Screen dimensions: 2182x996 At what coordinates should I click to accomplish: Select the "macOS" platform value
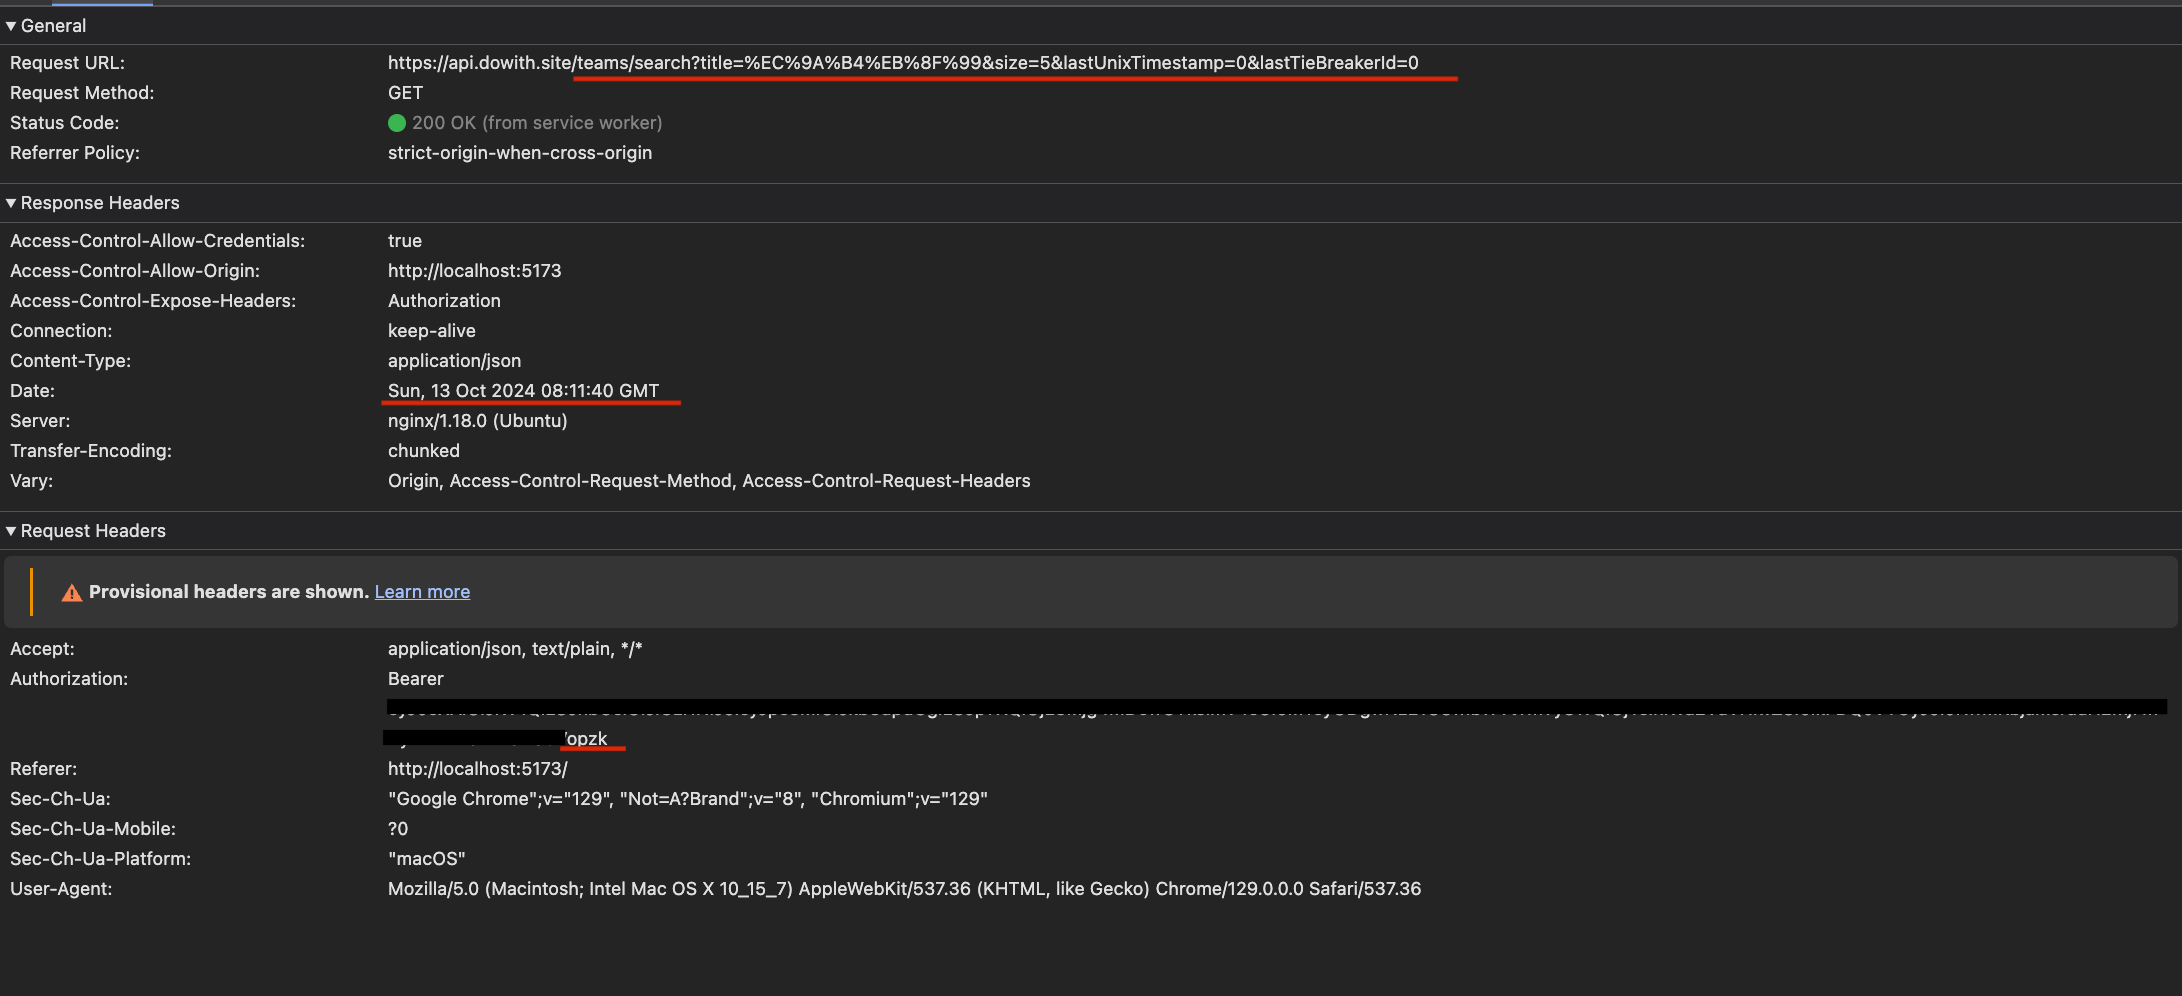(427, 859)
